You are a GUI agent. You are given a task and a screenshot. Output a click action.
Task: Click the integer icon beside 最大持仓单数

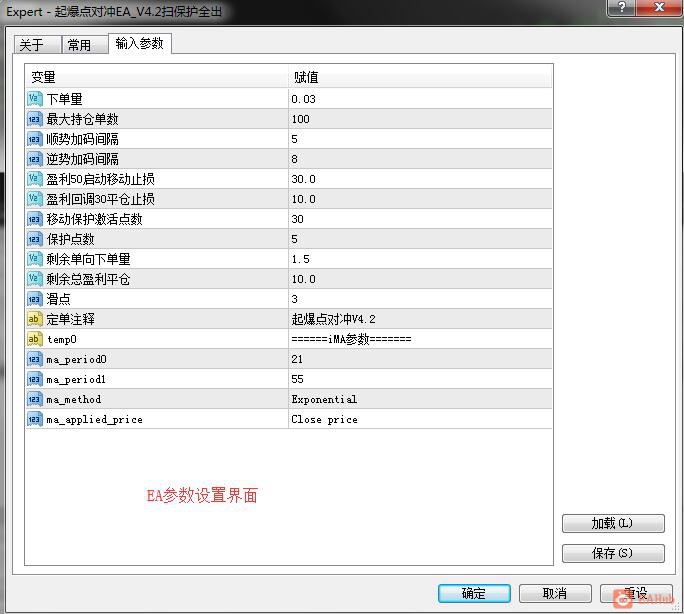[x=34, y=119]
